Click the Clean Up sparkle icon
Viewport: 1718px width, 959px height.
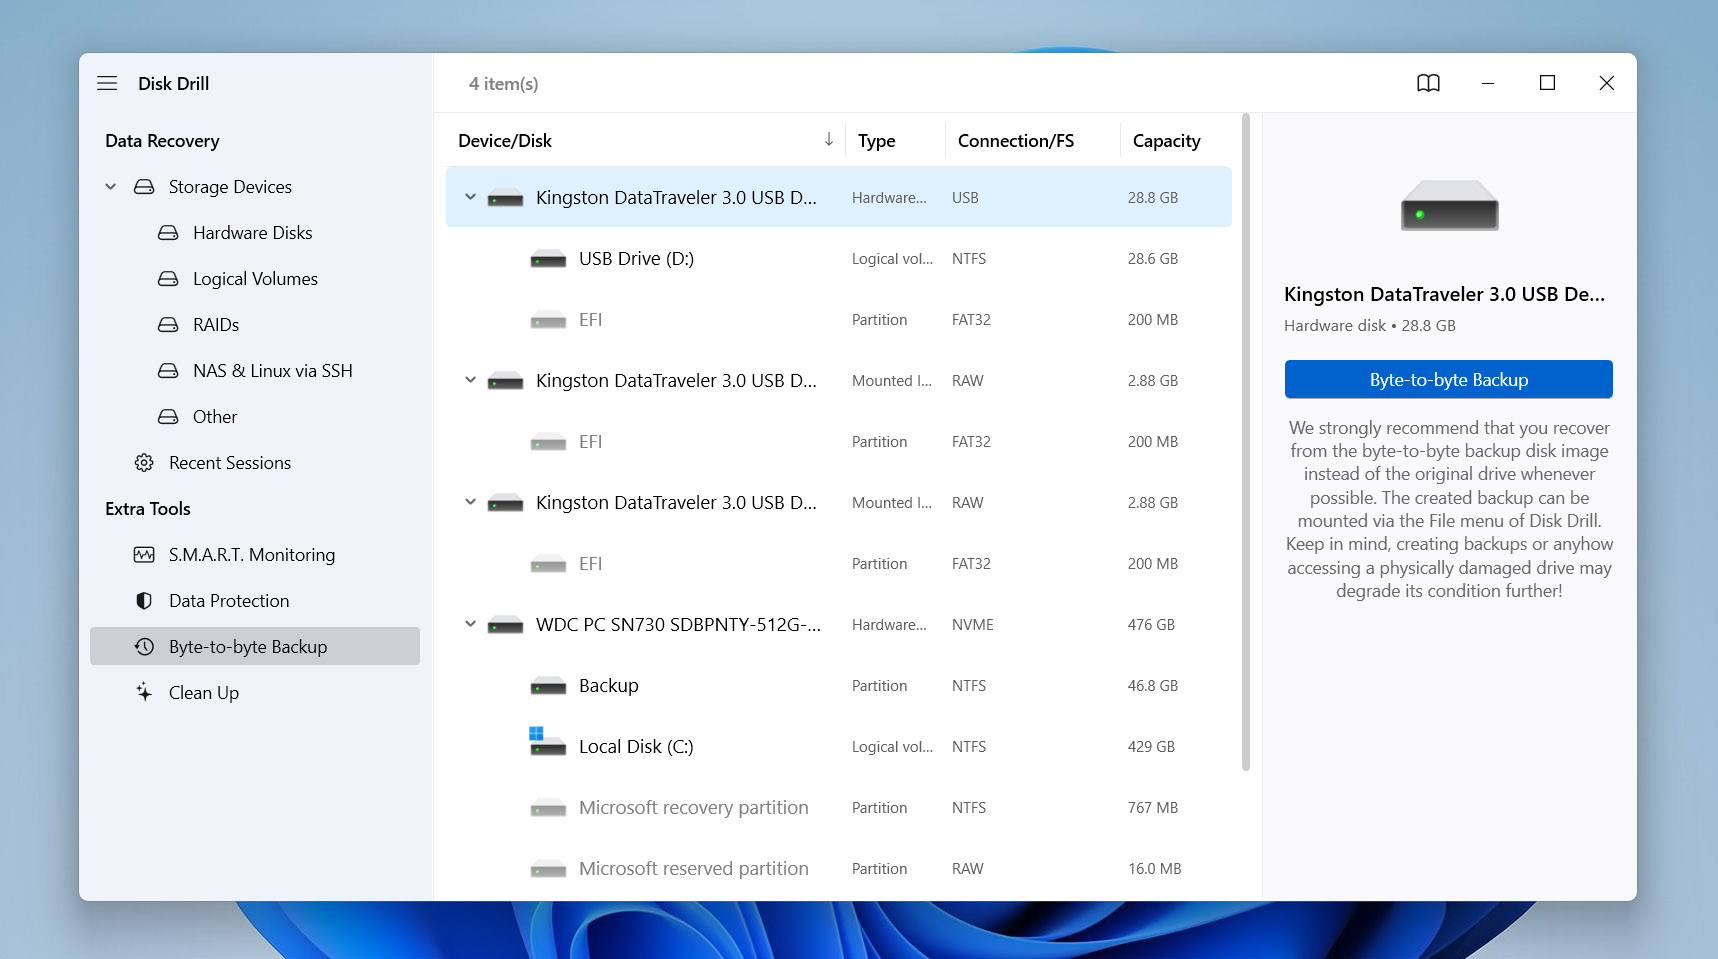[144, 692]
